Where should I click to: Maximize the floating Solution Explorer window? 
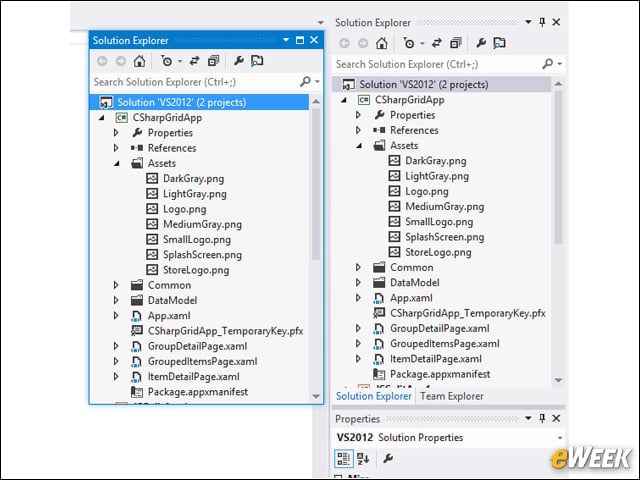click(300, 40)
